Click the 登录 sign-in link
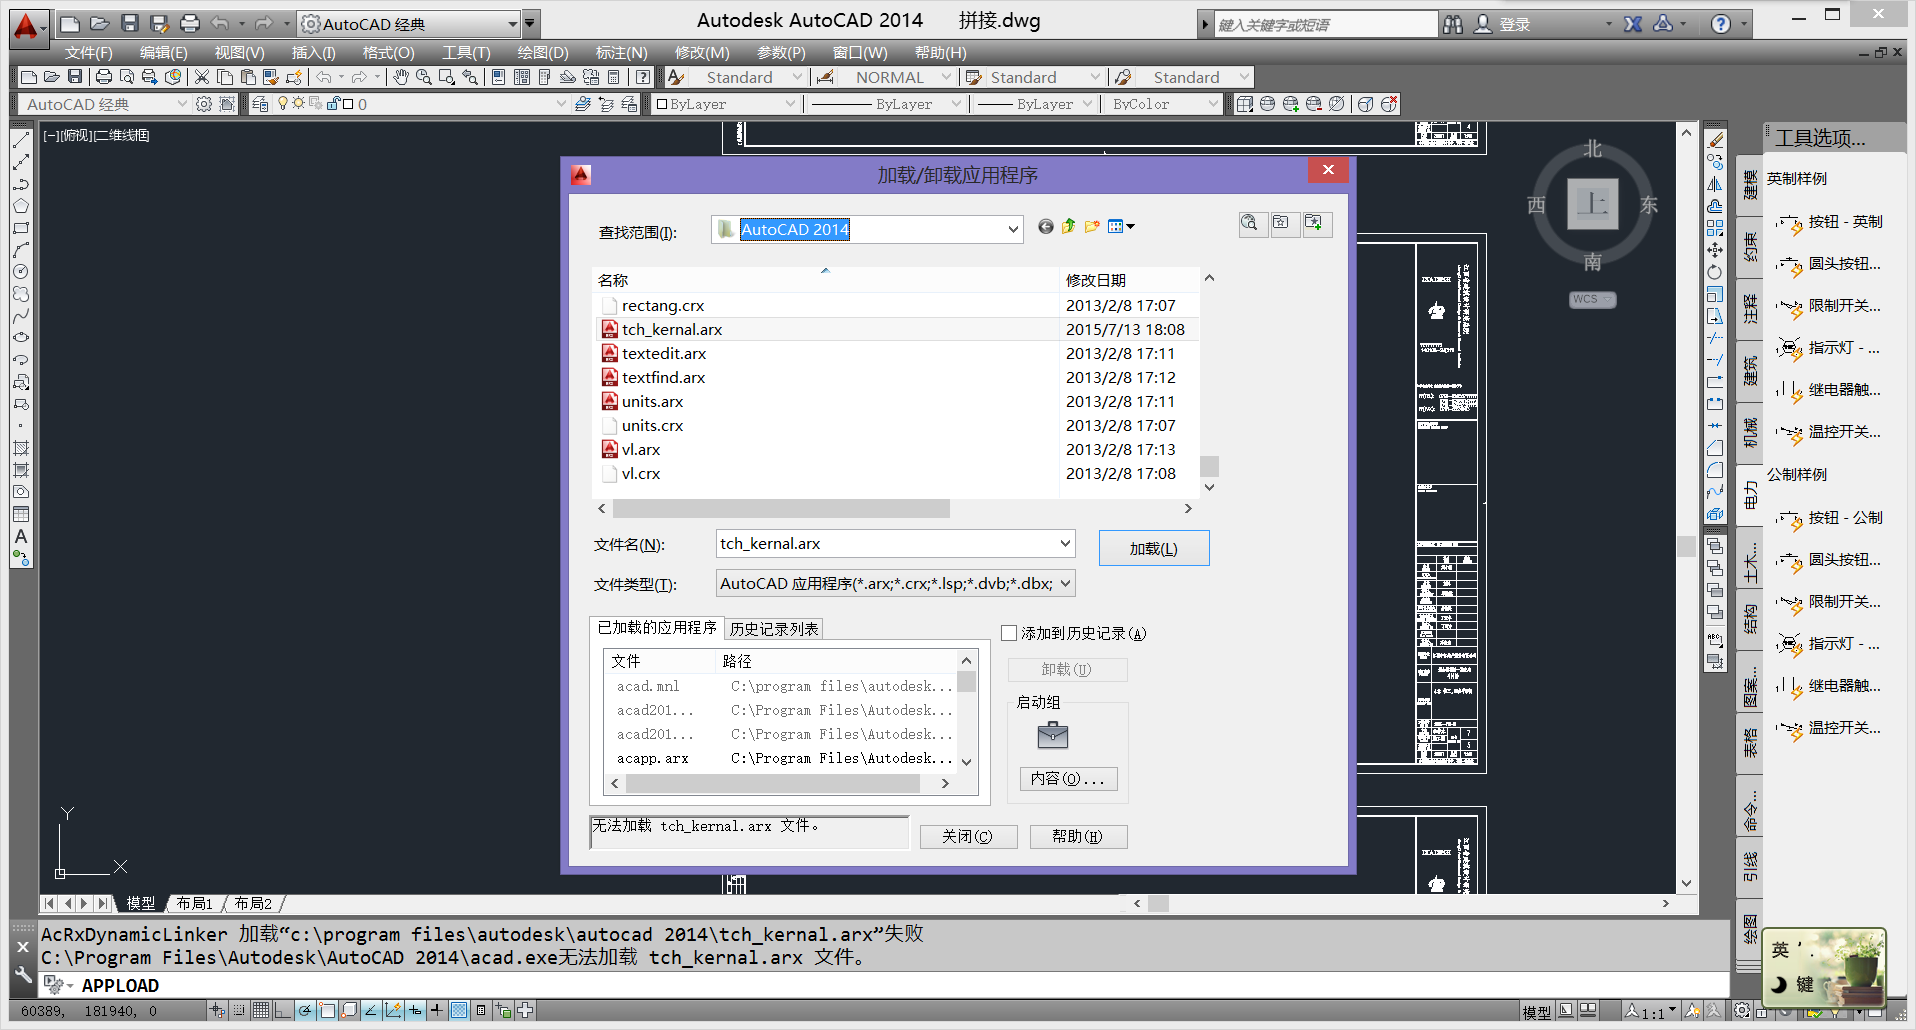 pos(1515,25)
